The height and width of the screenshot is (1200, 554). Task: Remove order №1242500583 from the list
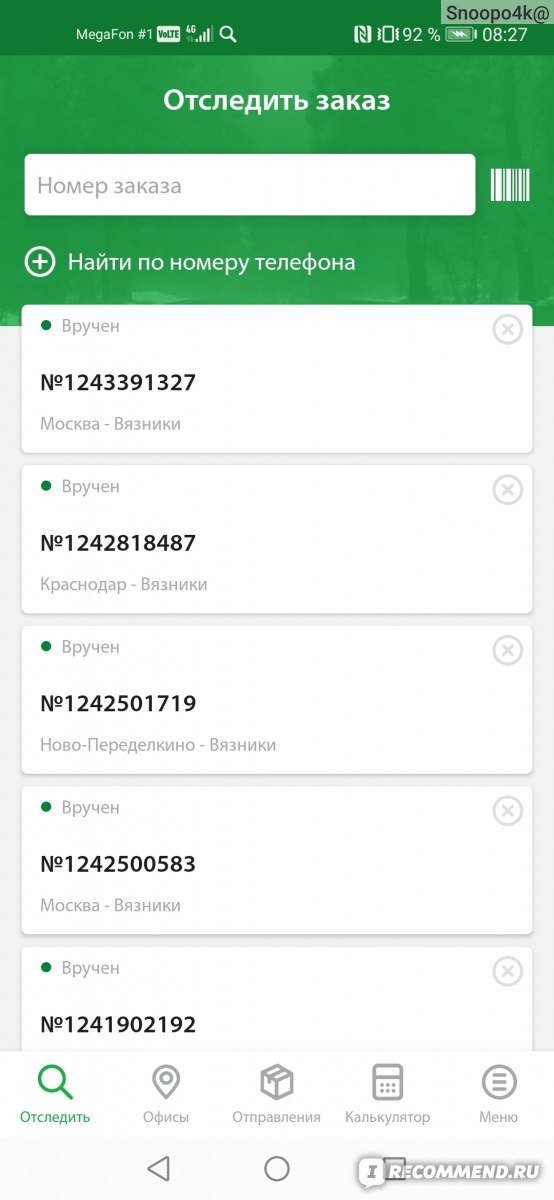click(x=508, y=811)
